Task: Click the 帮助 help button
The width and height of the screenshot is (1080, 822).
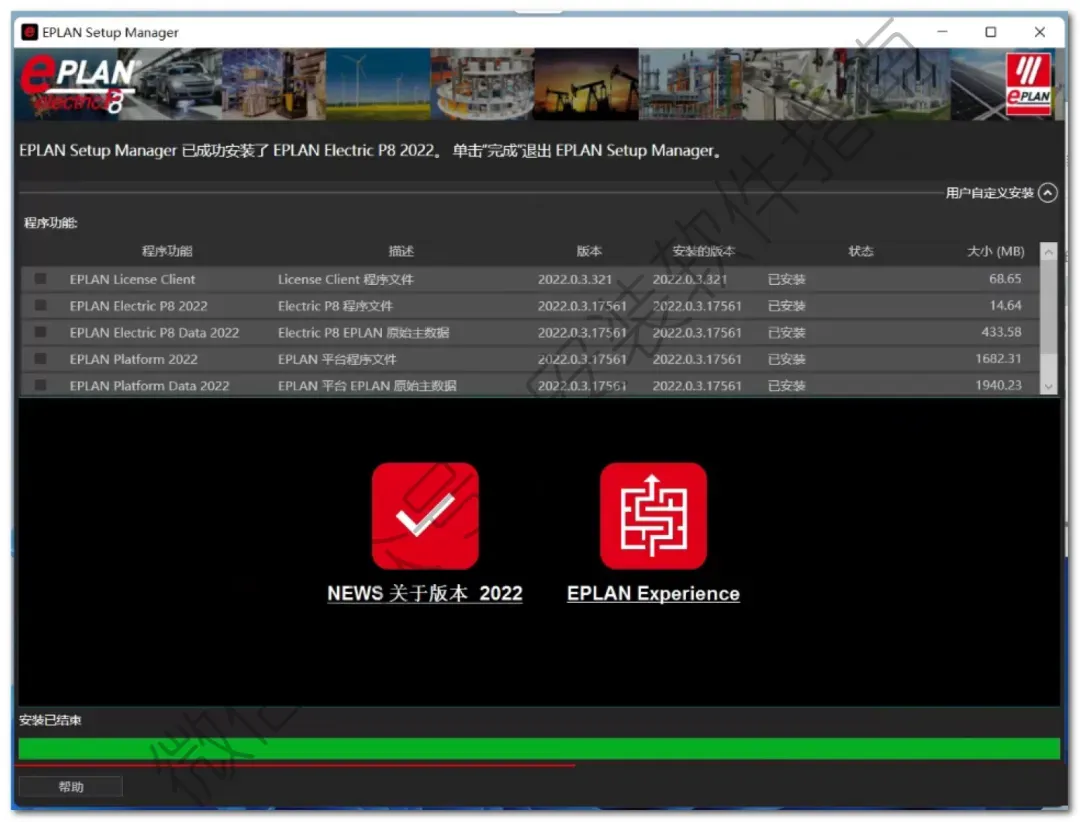Action: point(71,787)
